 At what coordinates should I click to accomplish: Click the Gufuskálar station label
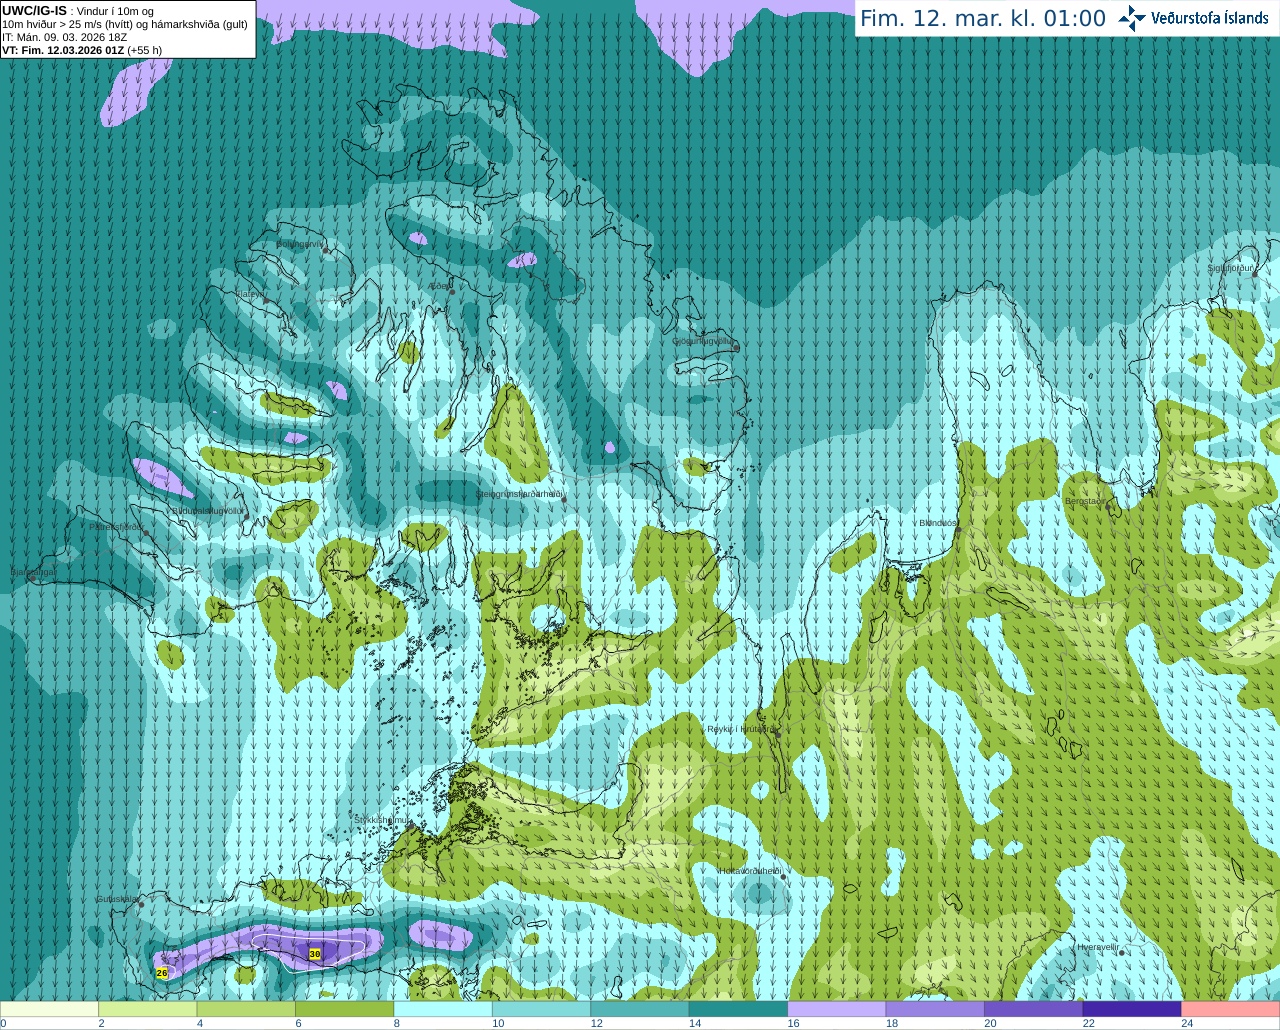point(117,899)
